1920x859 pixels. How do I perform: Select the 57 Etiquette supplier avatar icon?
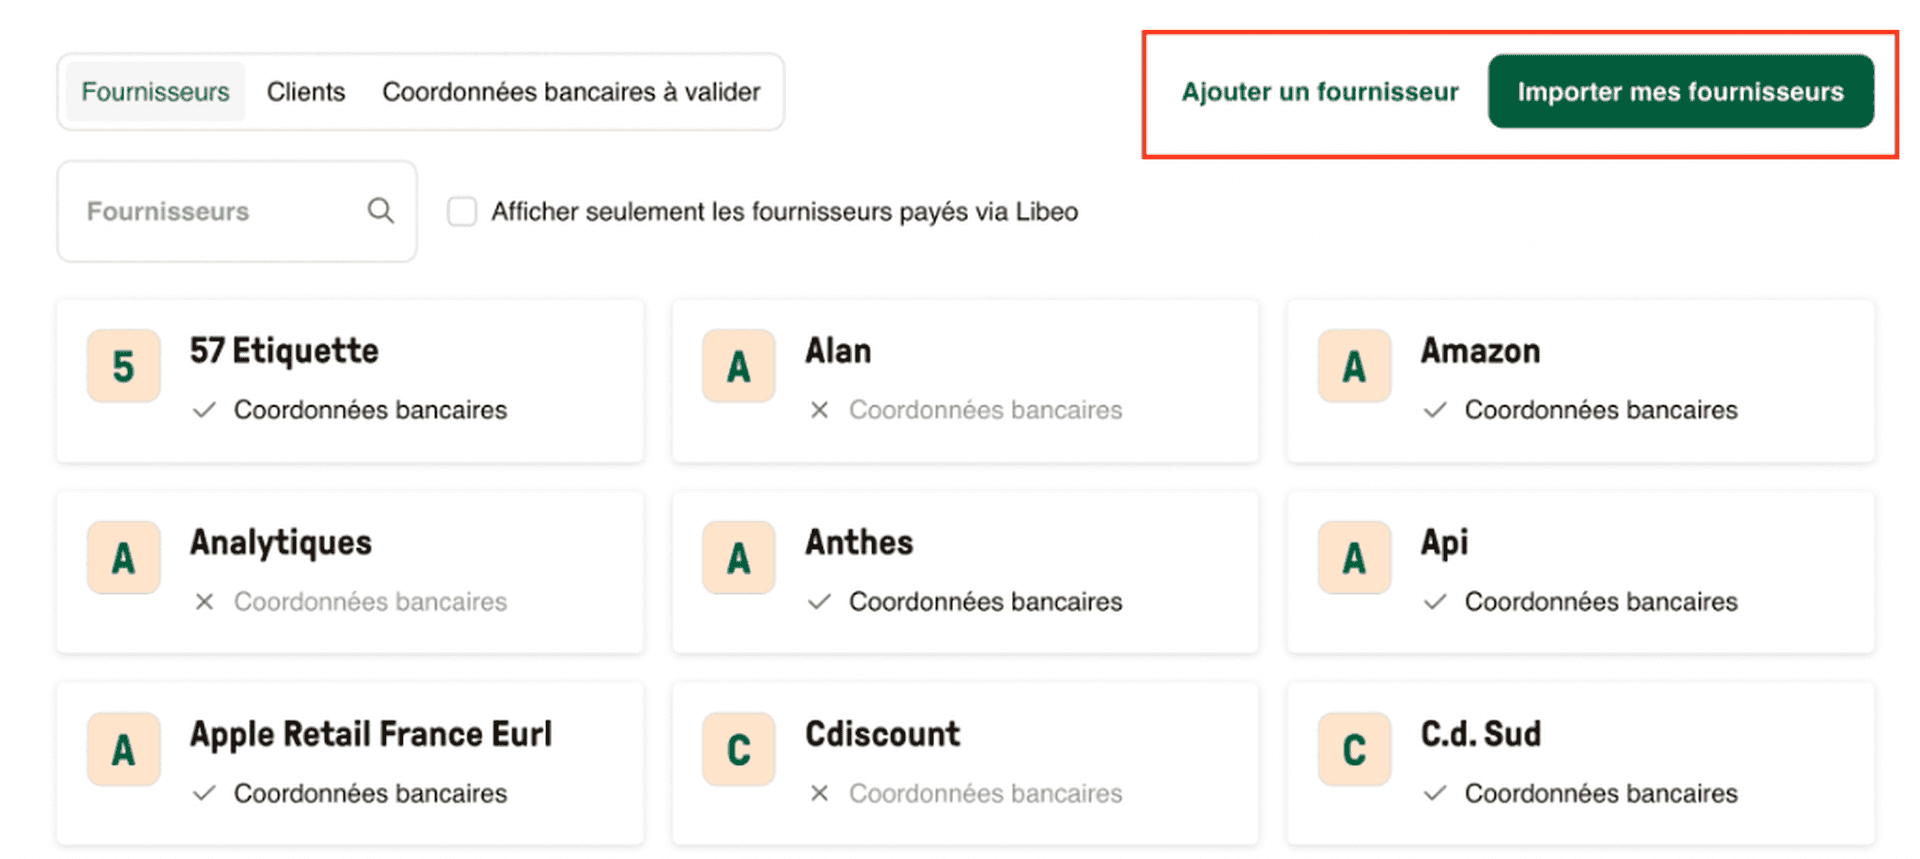pos(122,366)
